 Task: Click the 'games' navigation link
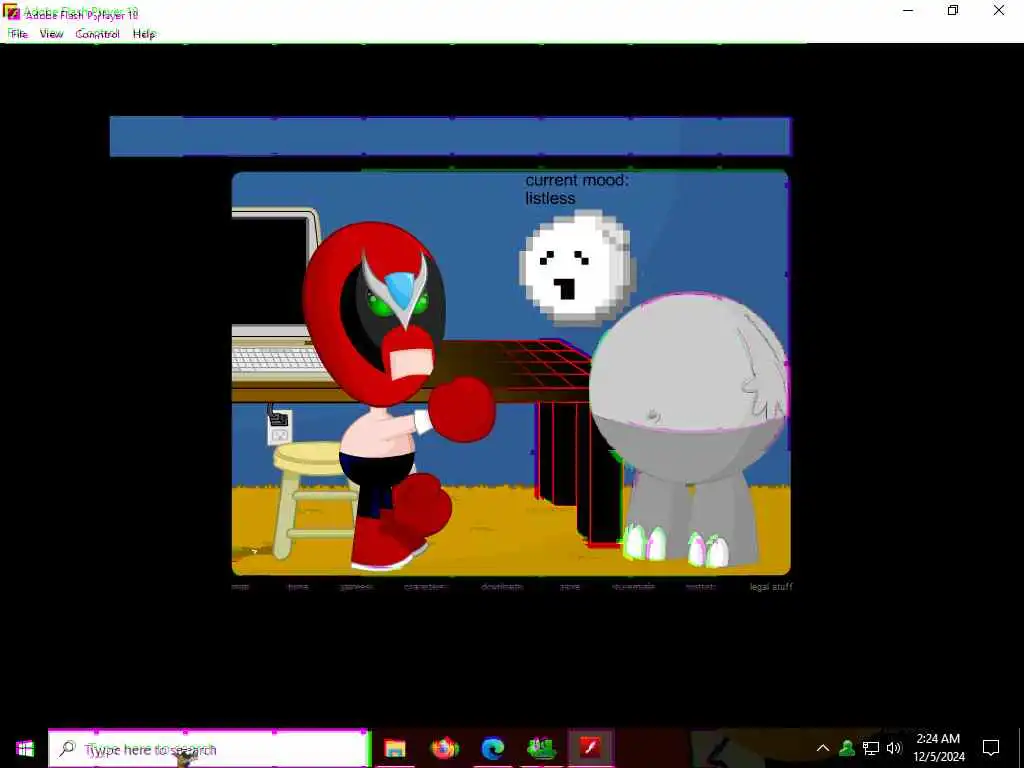tap(357, 587)
